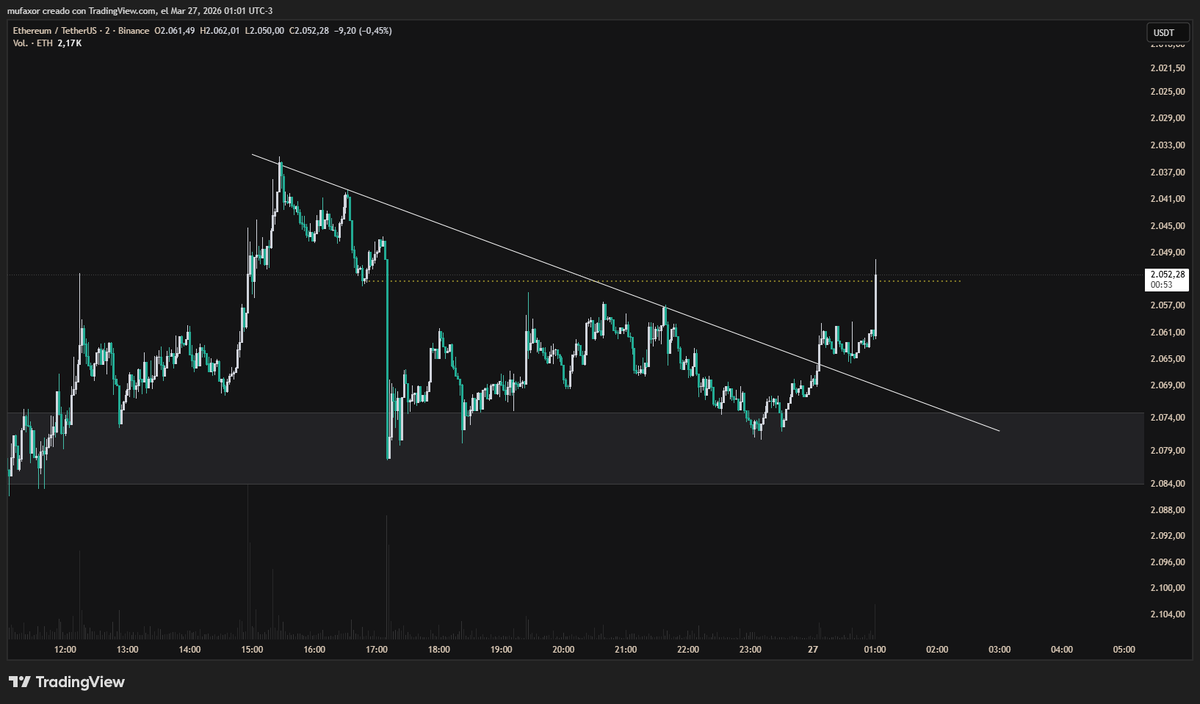Click the 15:00 time axis label
Image resolution: width=1200 pixels, height=704 pixels.
point(252,649)
